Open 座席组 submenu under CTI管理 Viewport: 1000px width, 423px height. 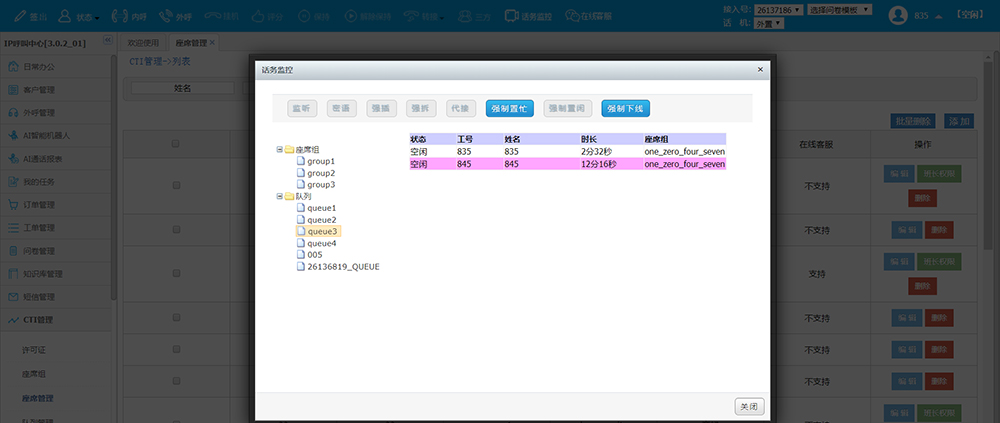click(x=34, y=374)
